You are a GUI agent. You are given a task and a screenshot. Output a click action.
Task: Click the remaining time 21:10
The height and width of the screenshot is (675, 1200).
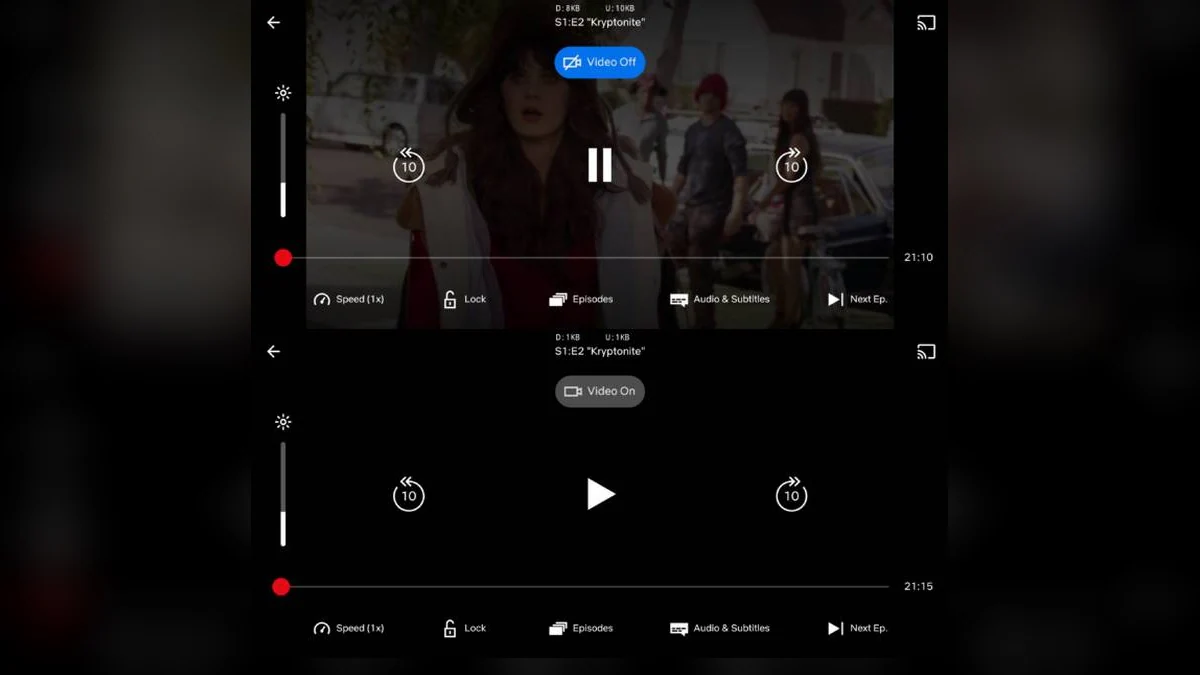click(x=918, y=257)
